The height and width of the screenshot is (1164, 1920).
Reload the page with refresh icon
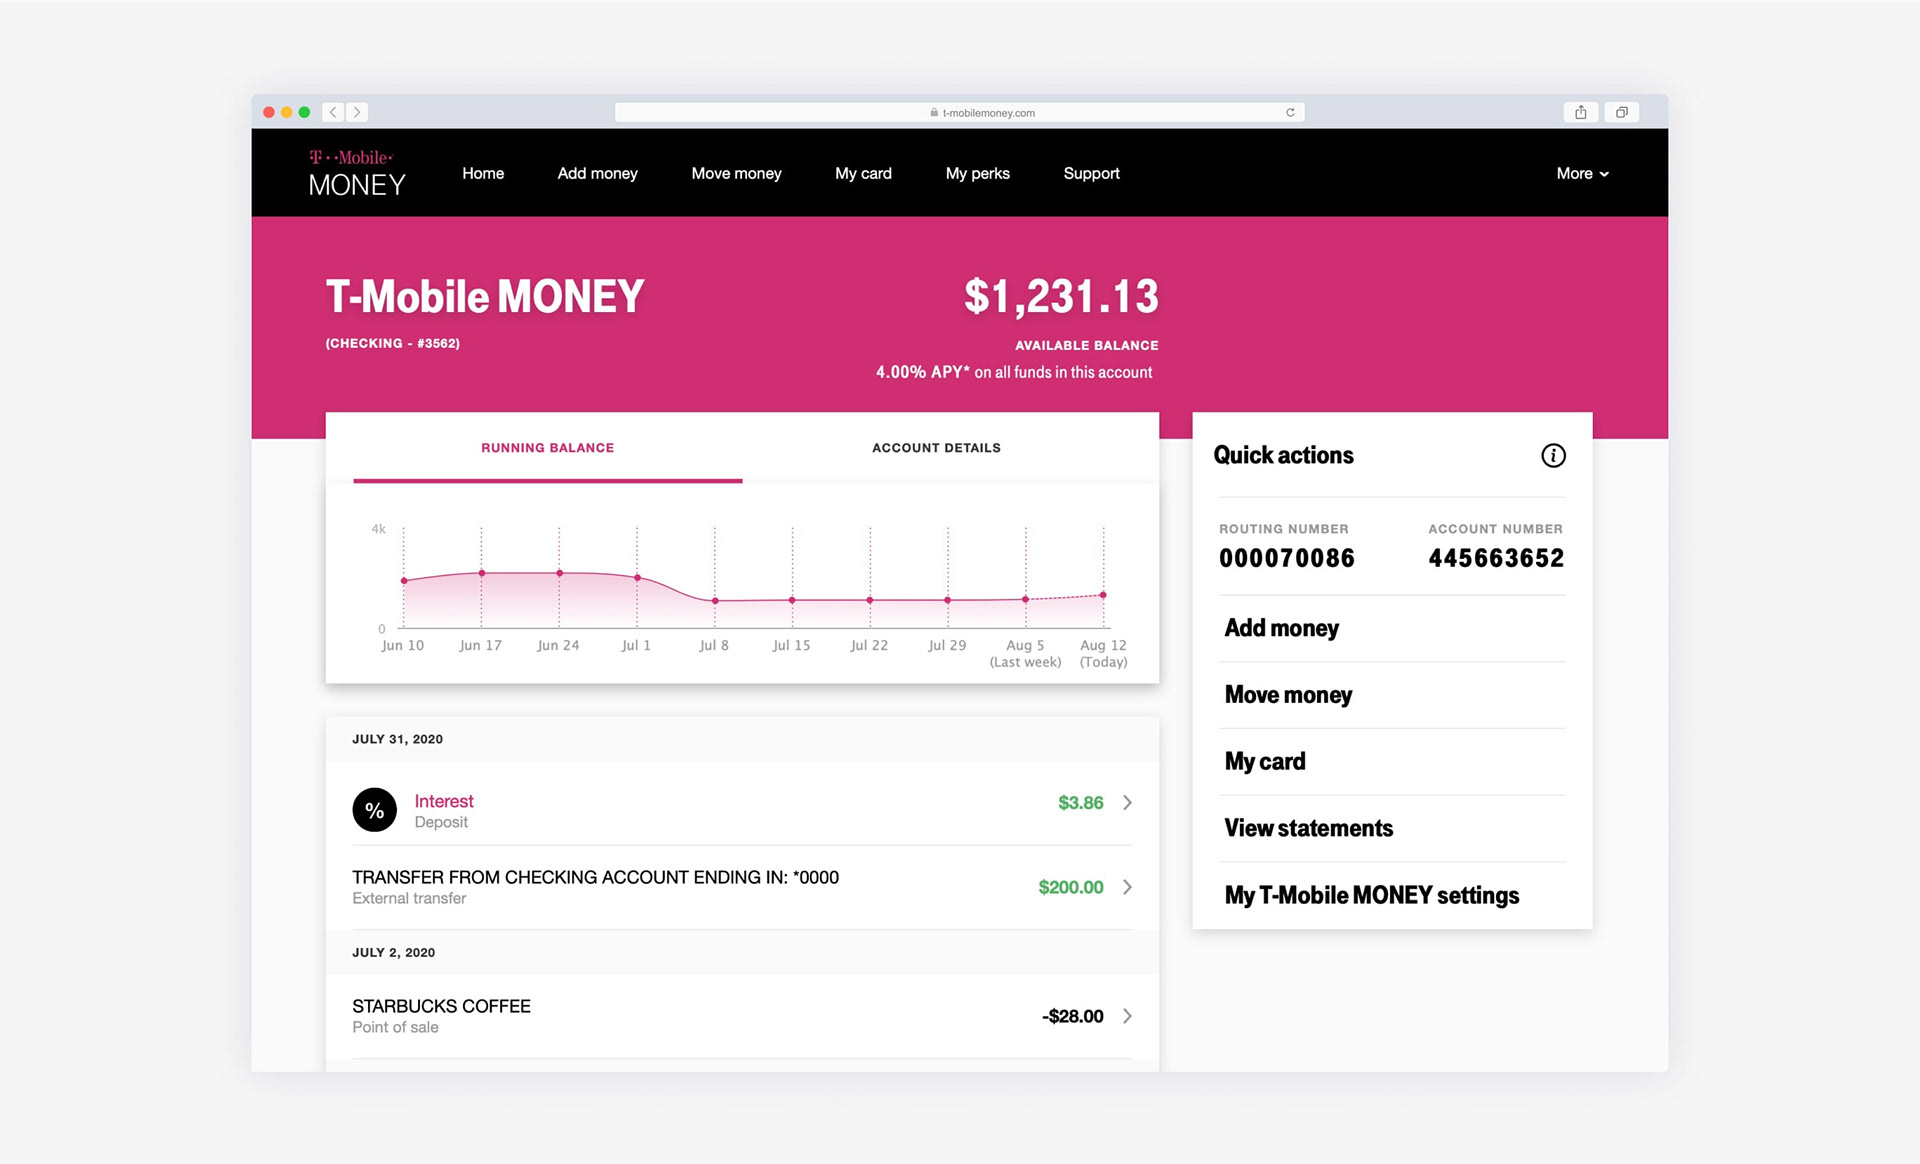tap(1290, 112)
